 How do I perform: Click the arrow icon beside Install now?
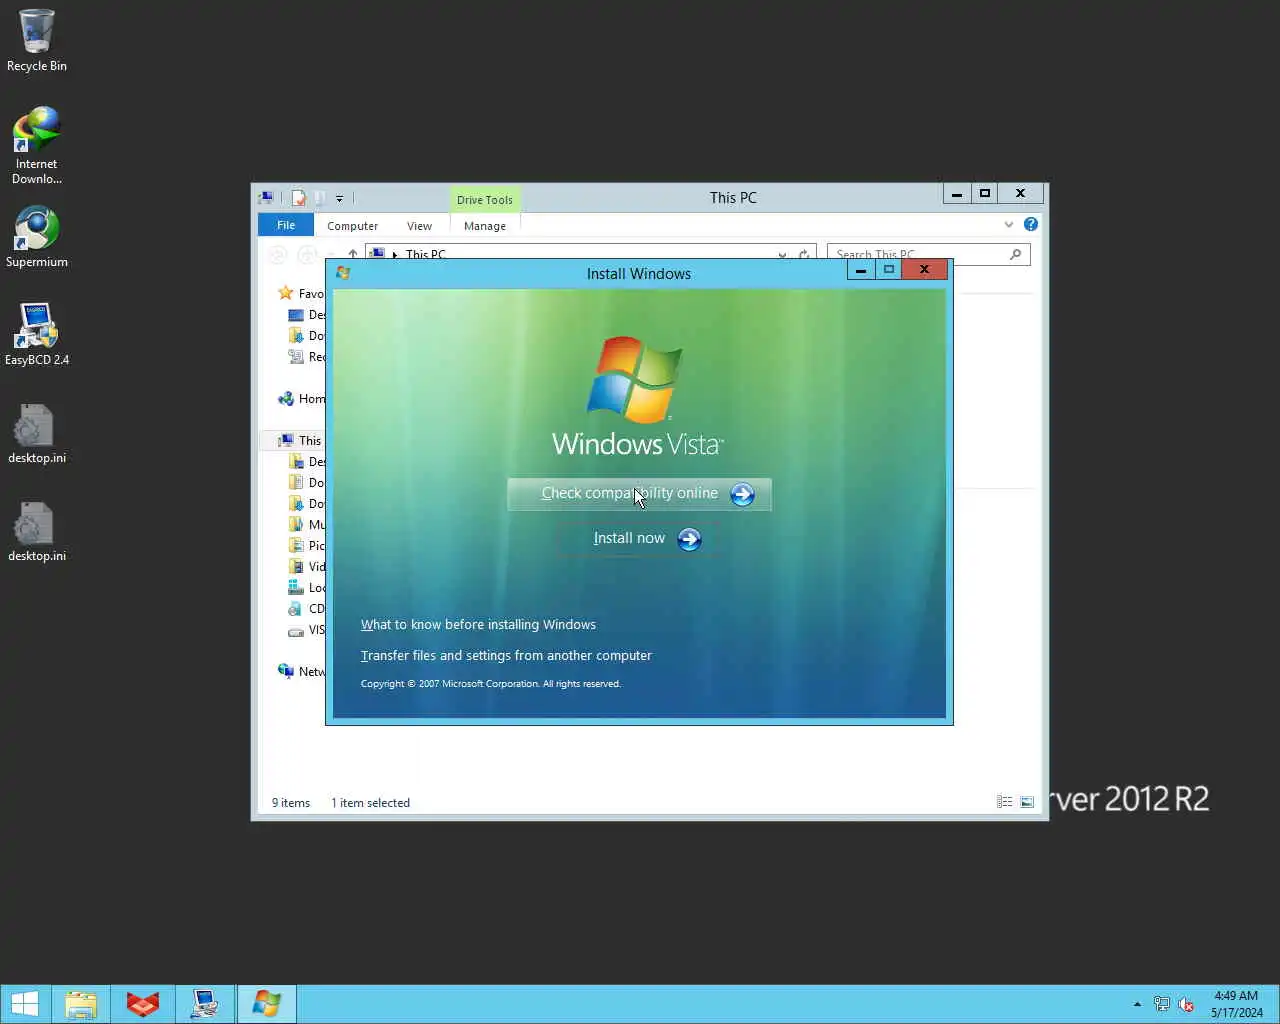pos(689,539)
